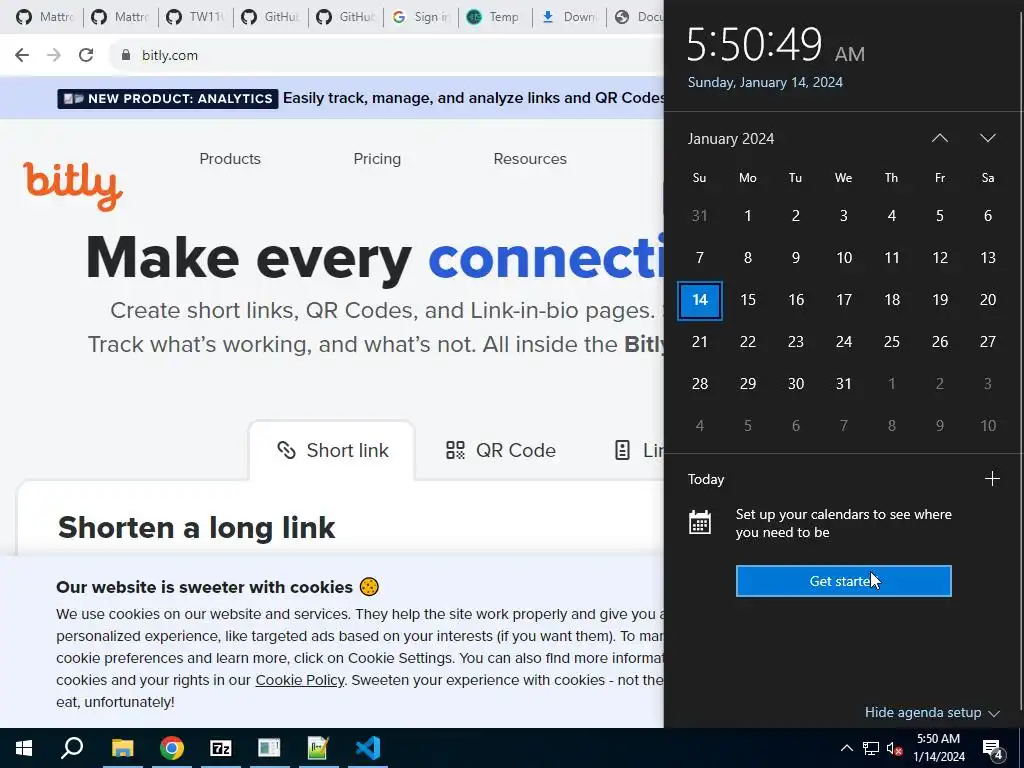Image resolution: width=1024 pixels, height=768 pixels.
Task: Select the Short link tab
Action: coord(332,451)
